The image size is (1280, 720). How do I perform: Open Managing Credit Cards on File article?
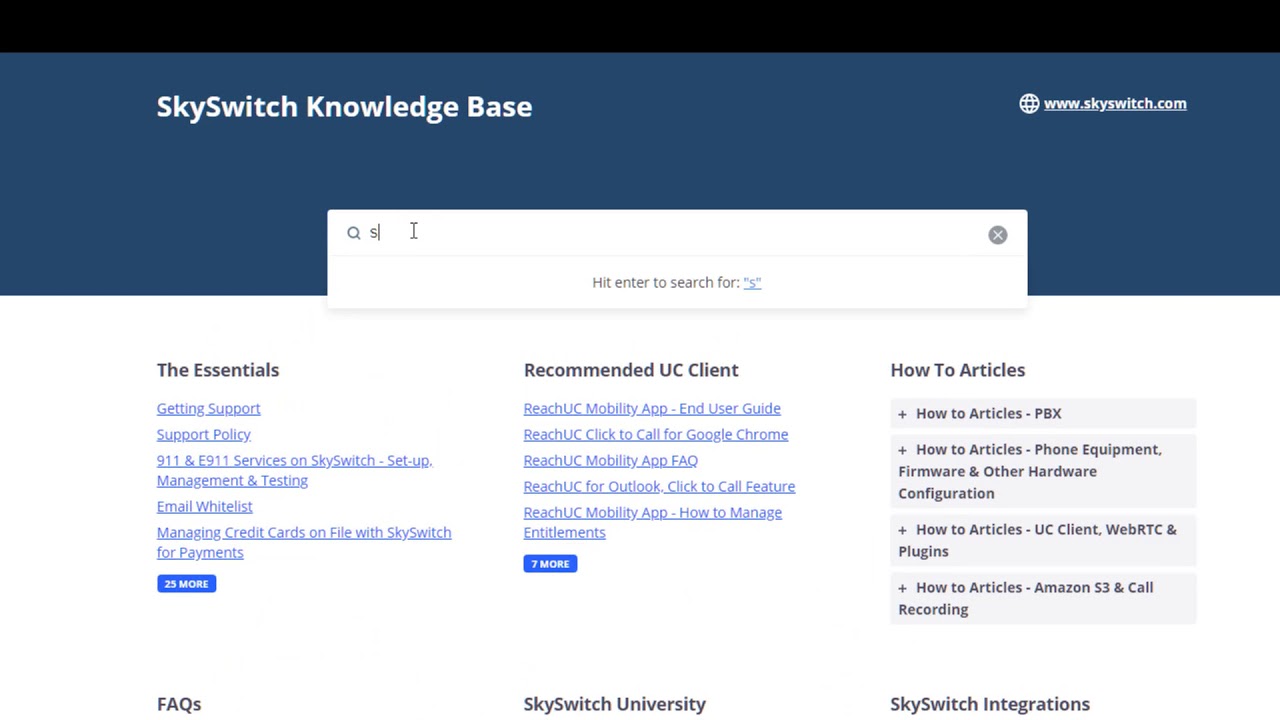point(304,542)
